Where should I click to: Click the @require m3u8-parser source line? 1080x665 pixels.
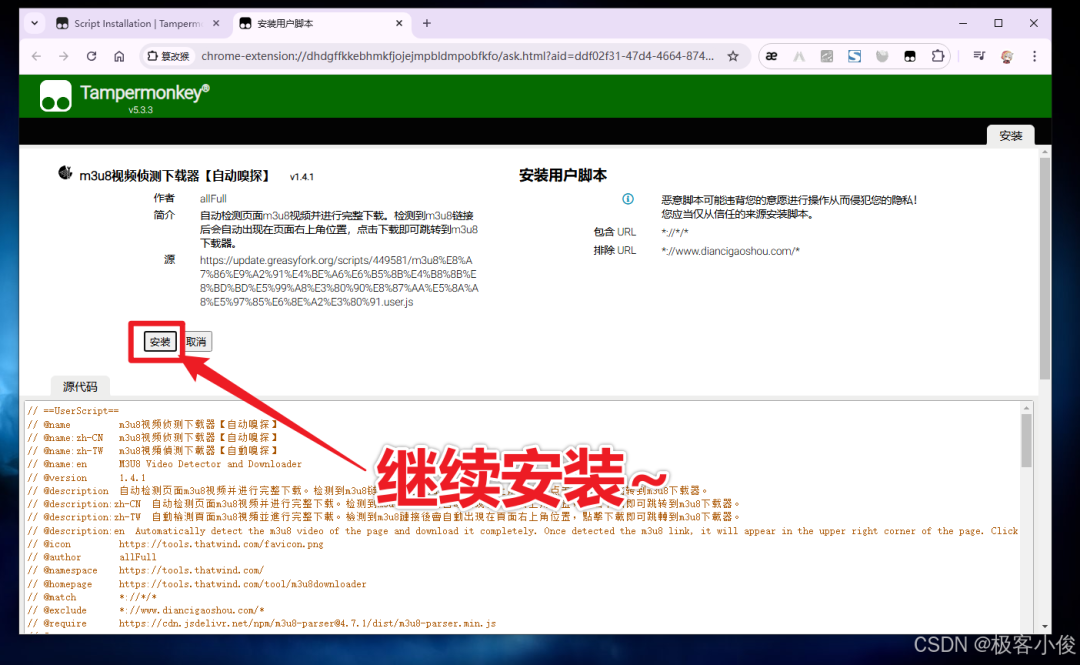(x=261, y=623)
